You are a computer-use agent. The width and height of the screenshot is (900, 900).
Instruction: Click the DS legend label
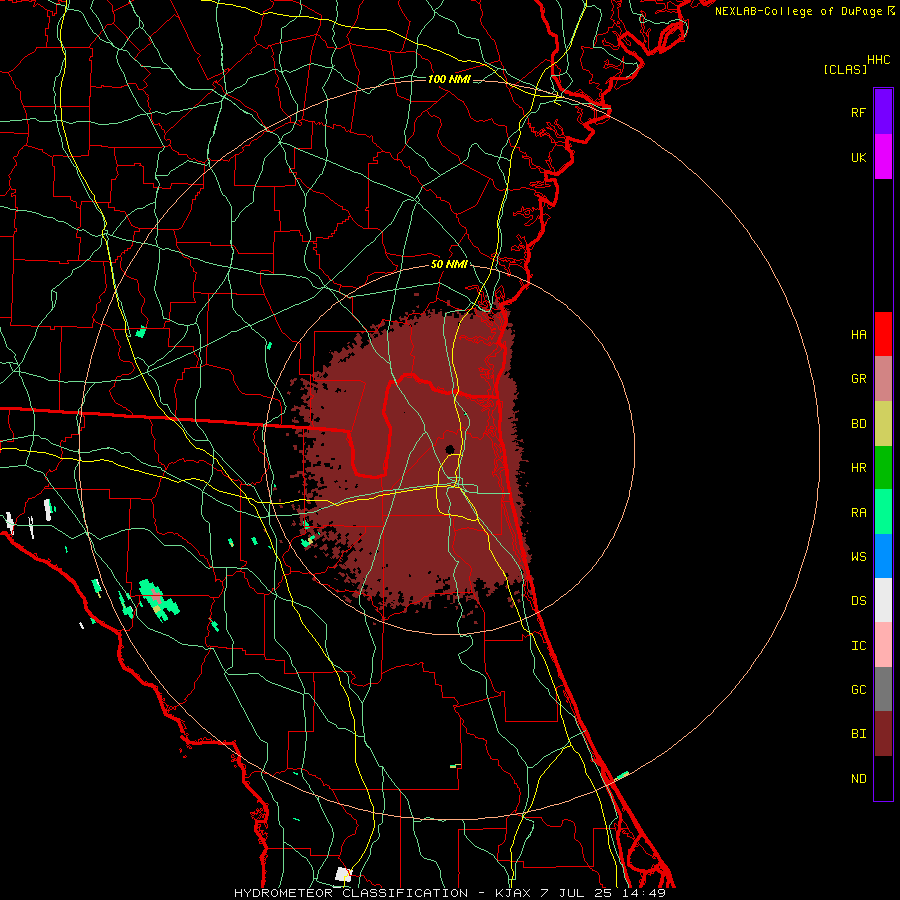tap(858, 601)
